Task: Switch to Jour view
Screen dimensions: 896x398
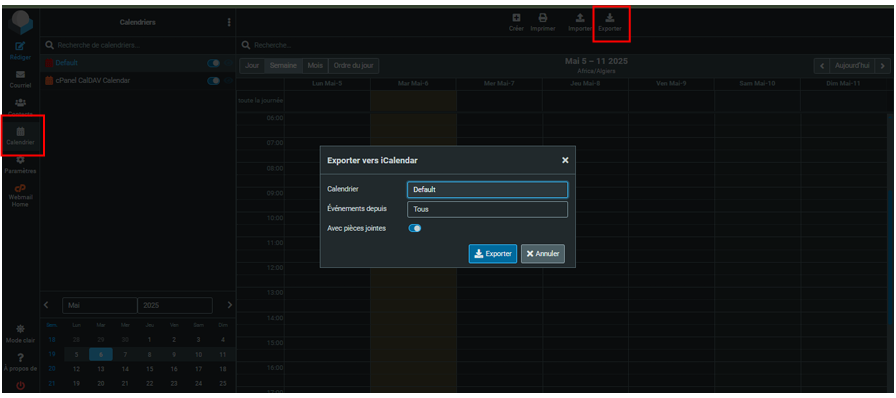Action: pos(252,66)
